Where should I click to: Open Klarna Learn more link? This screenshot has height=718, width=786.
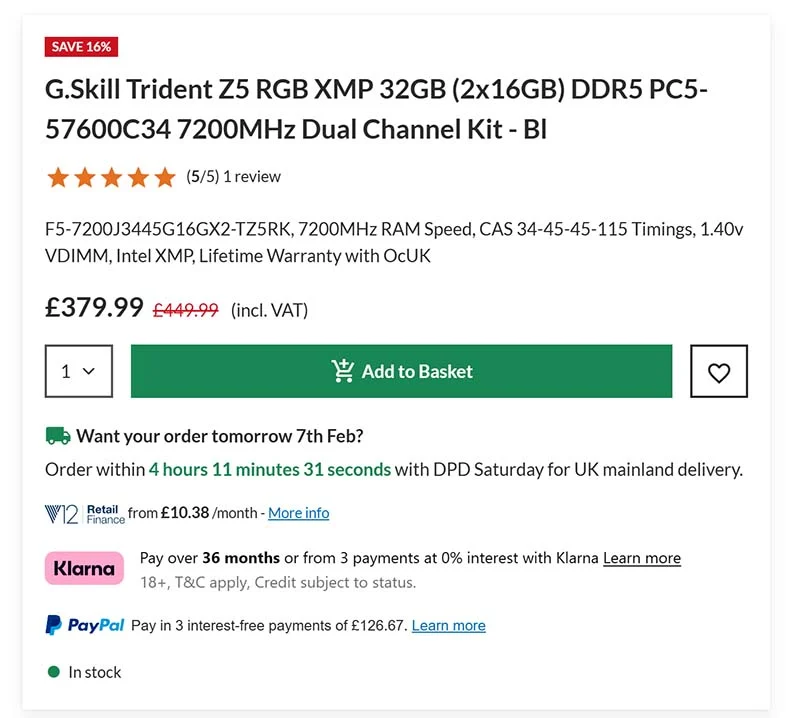click(x=641, y=558)
